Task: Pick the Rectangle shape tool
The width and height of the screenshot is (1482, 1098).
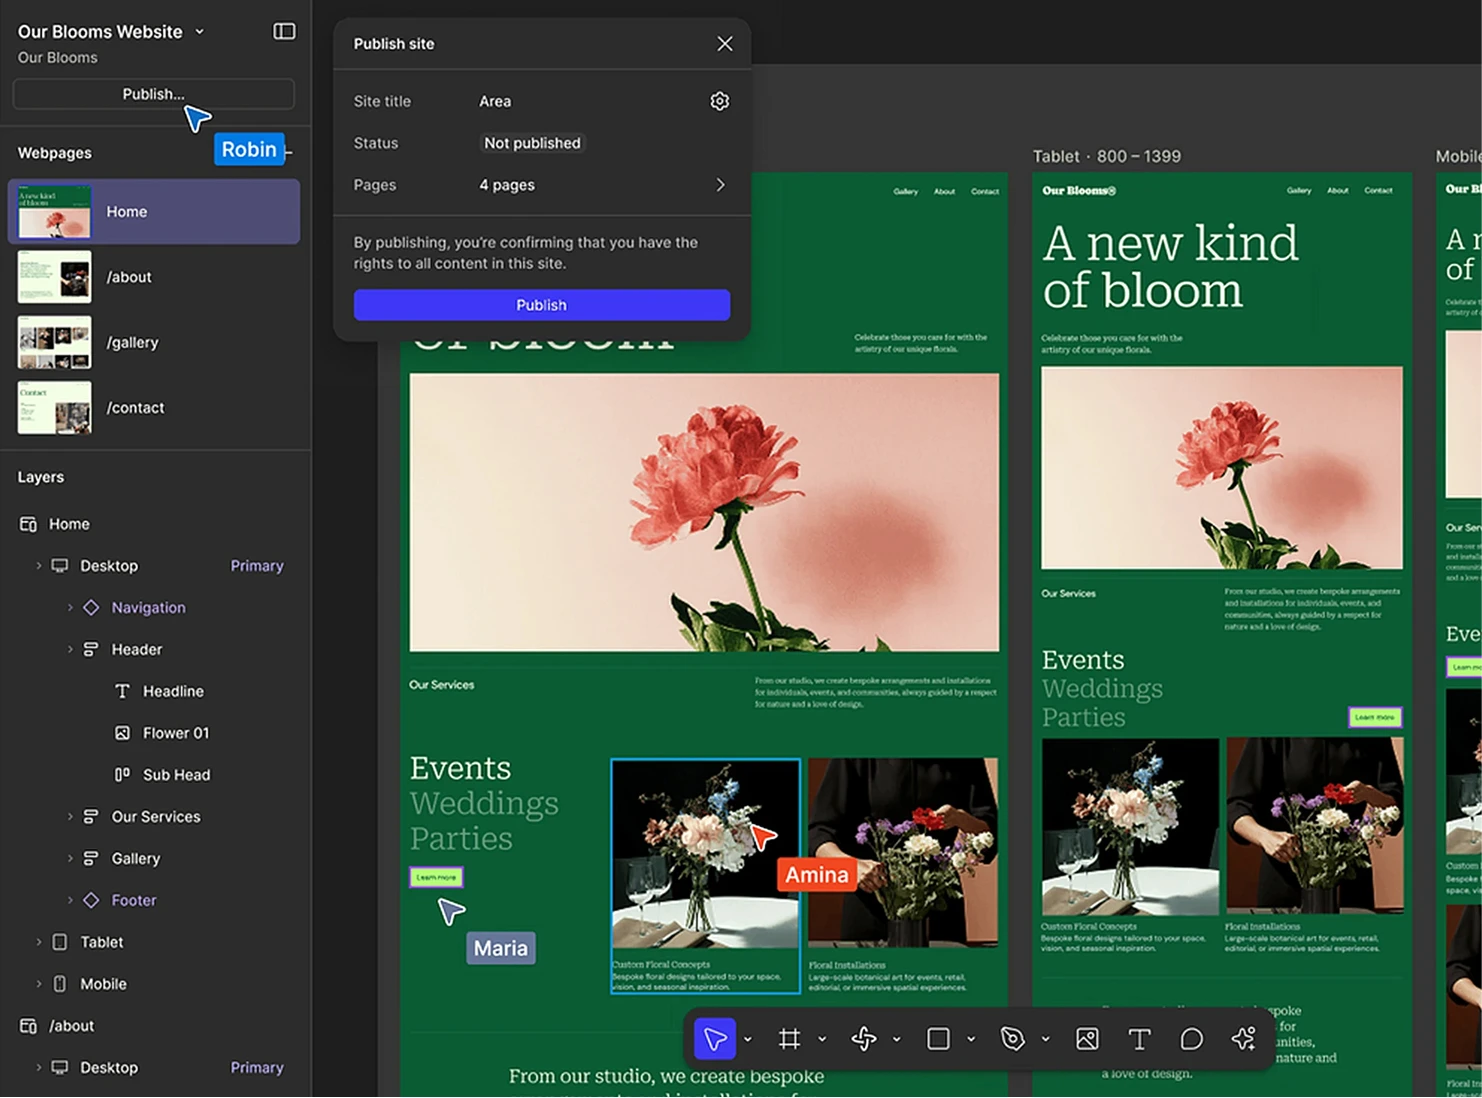Action: (938, 1039)
